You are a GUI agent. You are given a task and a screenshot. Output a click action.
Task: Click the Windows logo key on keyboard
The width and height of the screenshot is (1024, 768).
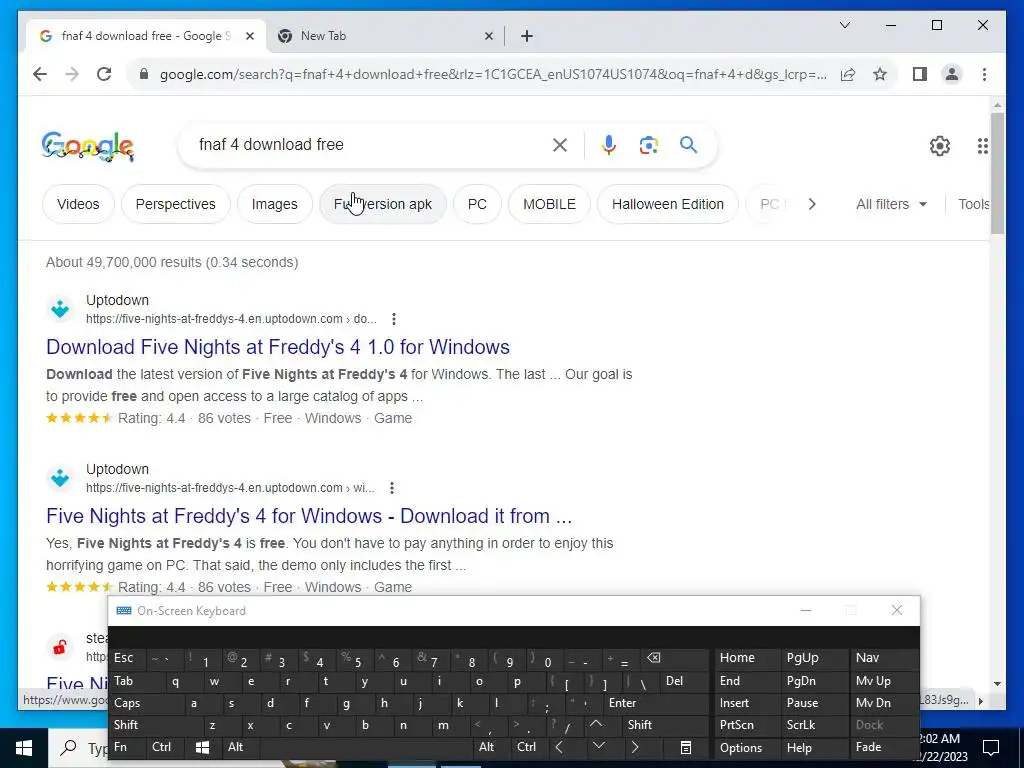202,747
